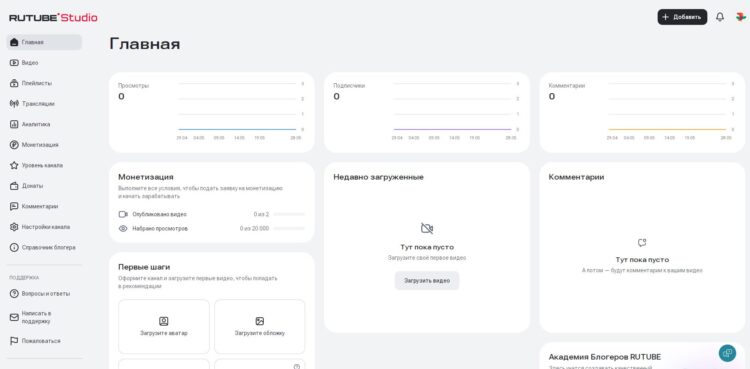Click the Недавно загруженные heading
This screenshot has width=750, height=369.
378,177
